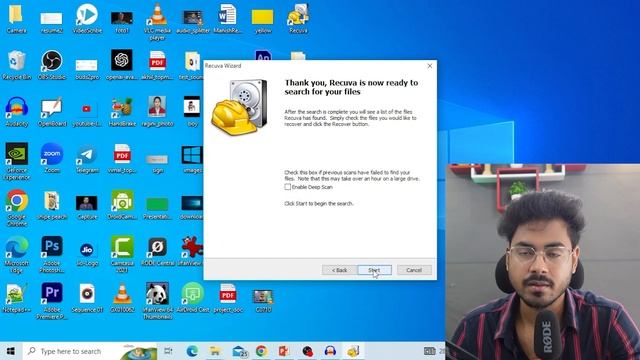Launch DroidCam from the desktop
640x360 pixels.
122,205
